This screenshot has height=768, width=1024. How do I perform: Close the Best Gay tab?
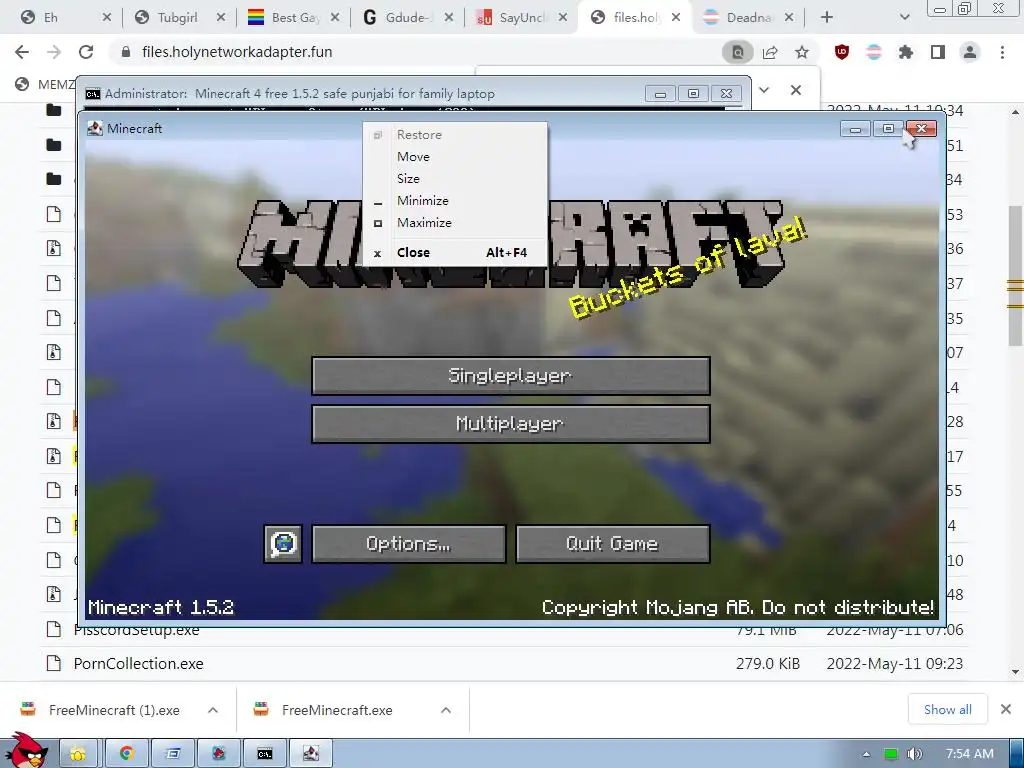tap(335, 18)
